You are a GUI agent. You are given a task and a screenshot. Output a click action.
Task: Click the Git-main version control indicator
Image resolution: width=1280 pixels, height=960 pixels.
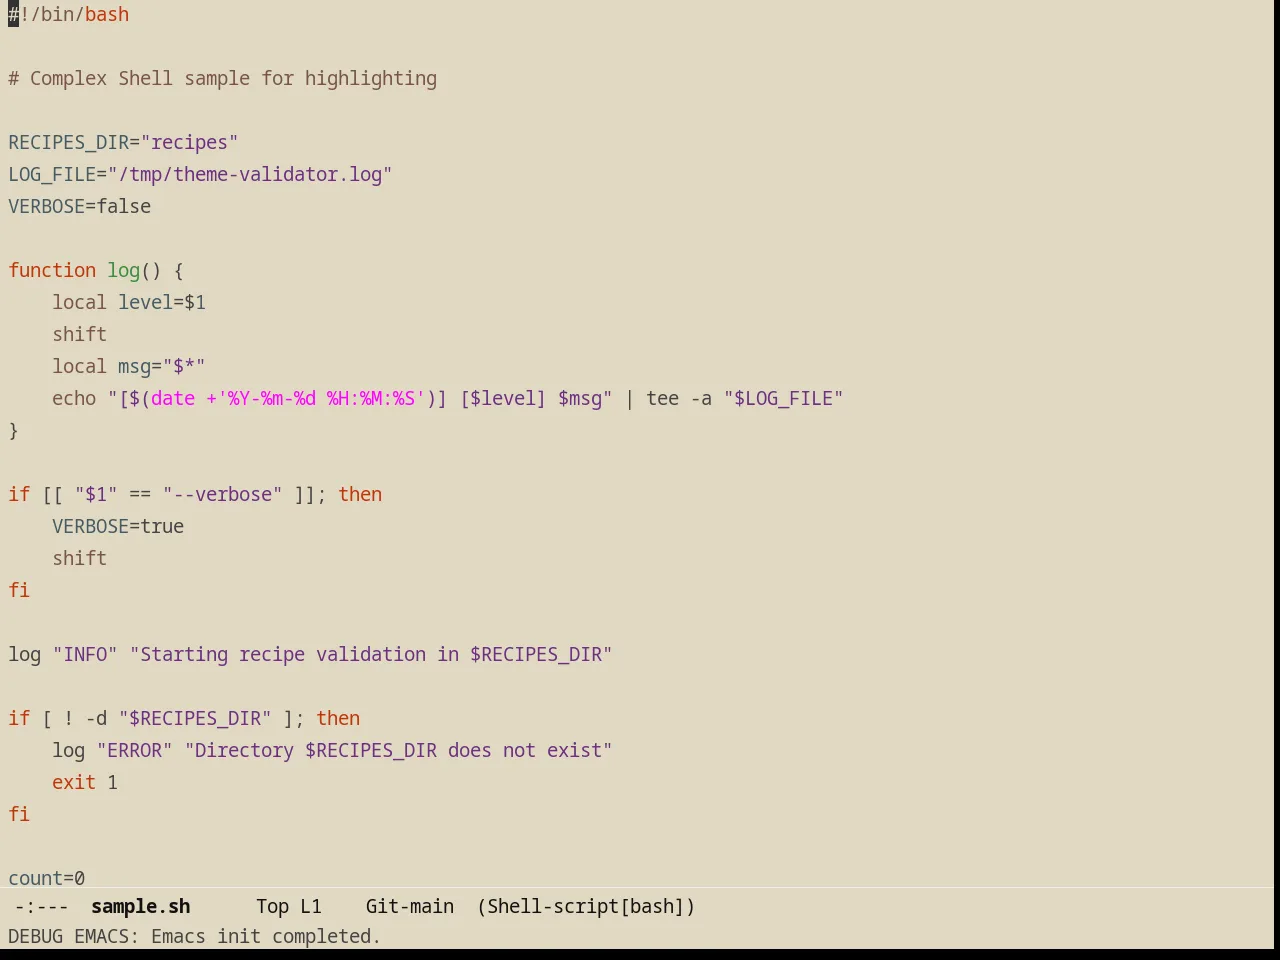410,906
